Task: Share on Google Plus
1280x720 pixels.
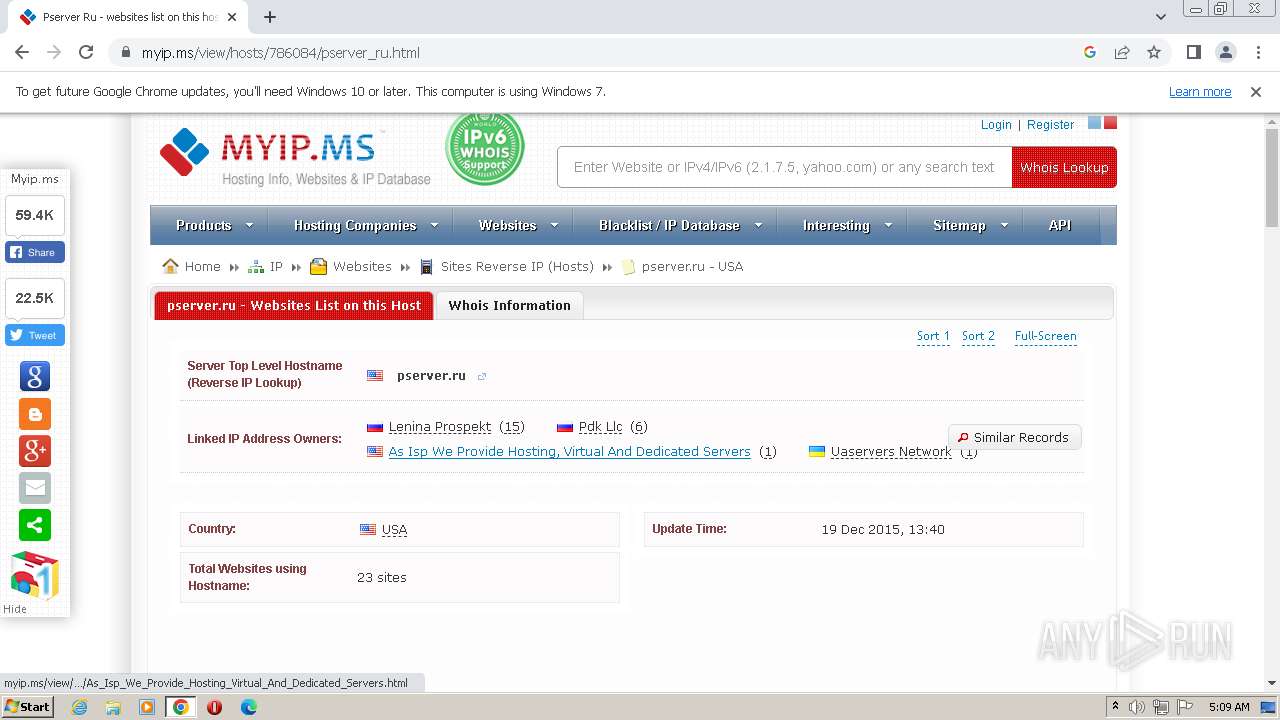Action: pyautogui.click(x=35, y=451)
